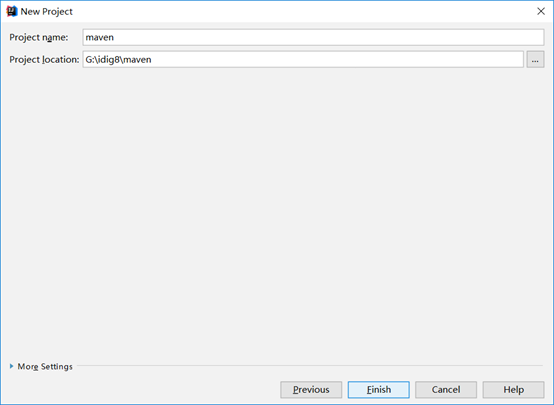Screen dimensions: 554x405
Task: Cancel the New Project dialog
Action: tap(446, 389)
